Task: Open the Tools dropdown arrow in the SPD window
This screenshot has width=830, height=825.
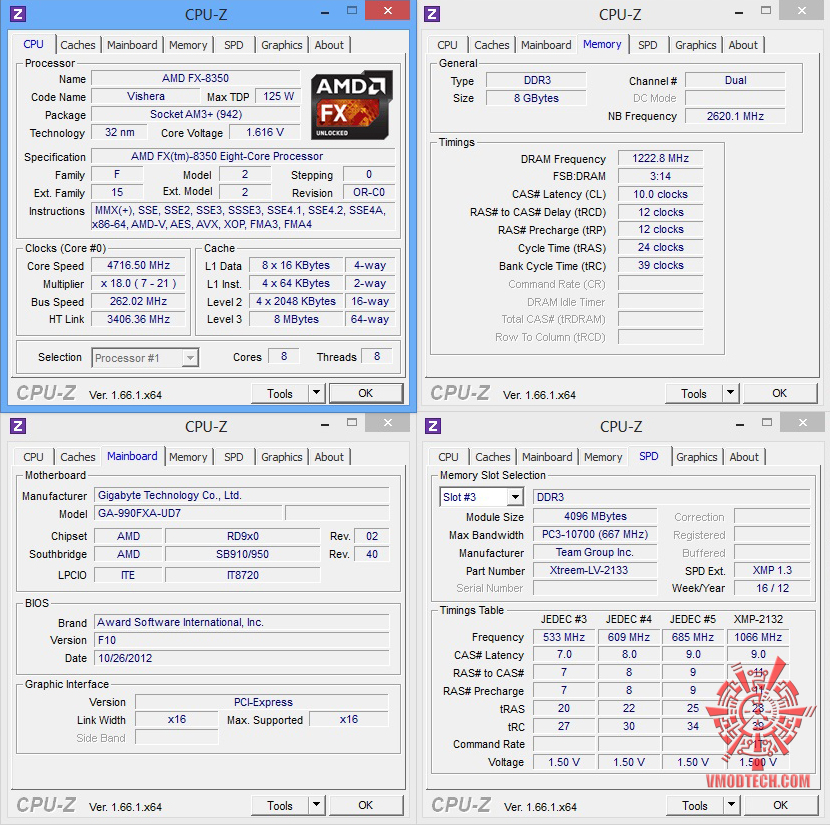Action: click(732, 805)
